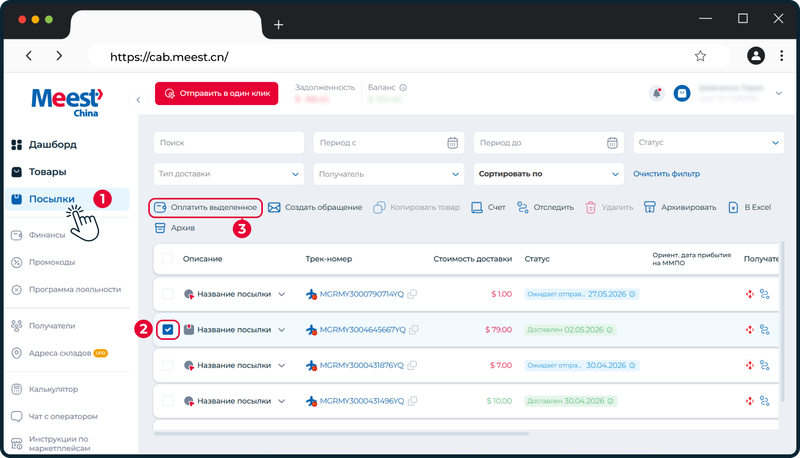The width and height of the screenshot is (800, 458).
Task: Check the parcel row MGRMY3000431496YQ
Action: (167, 401)
